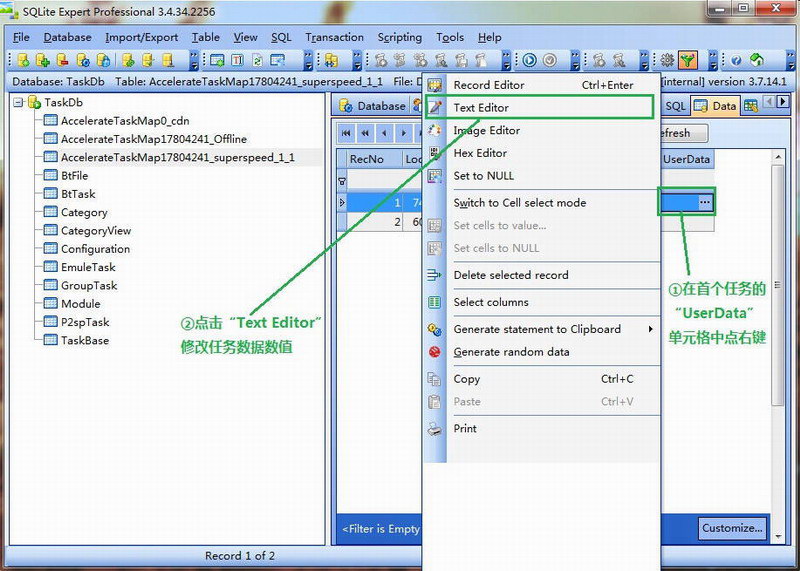Click the filter funnel icon in toolbar
Image resolution: width=800 pixels, height=571 pixels.
pos(688,61)
